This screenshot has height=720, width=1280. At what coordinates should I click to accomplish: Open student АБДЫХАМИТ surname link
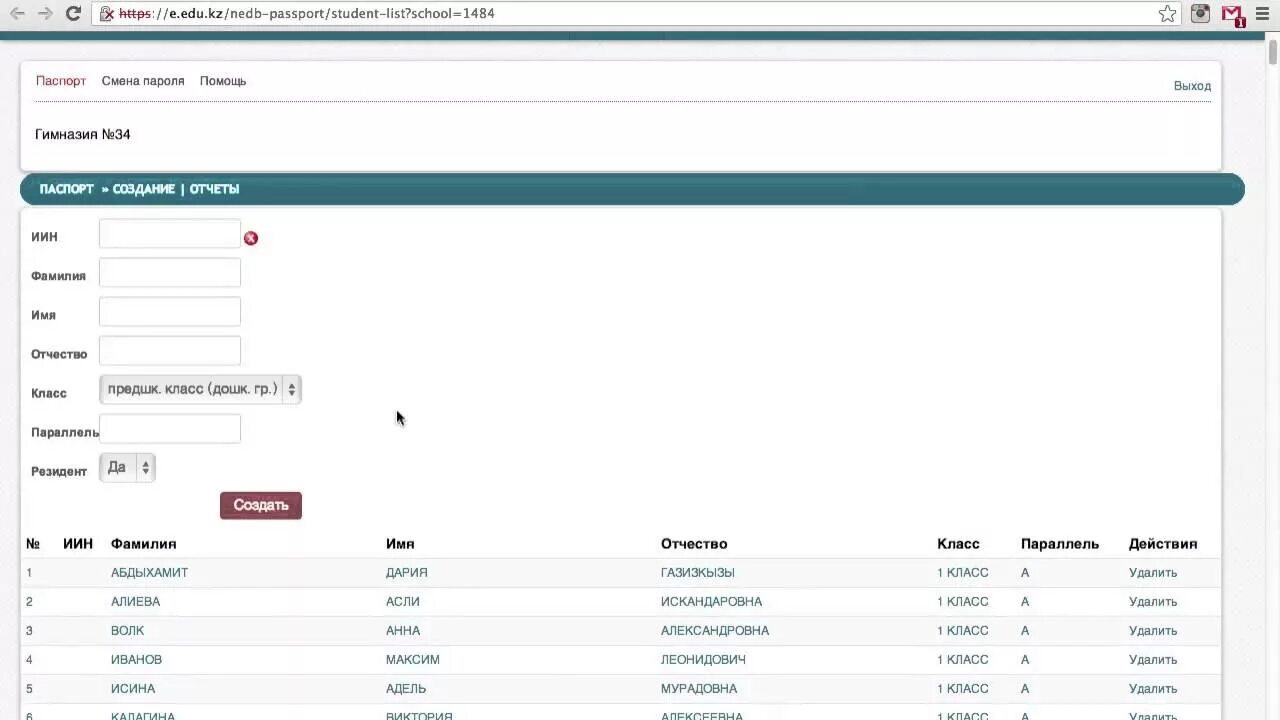pyautogui.click(x=149, y=573)
